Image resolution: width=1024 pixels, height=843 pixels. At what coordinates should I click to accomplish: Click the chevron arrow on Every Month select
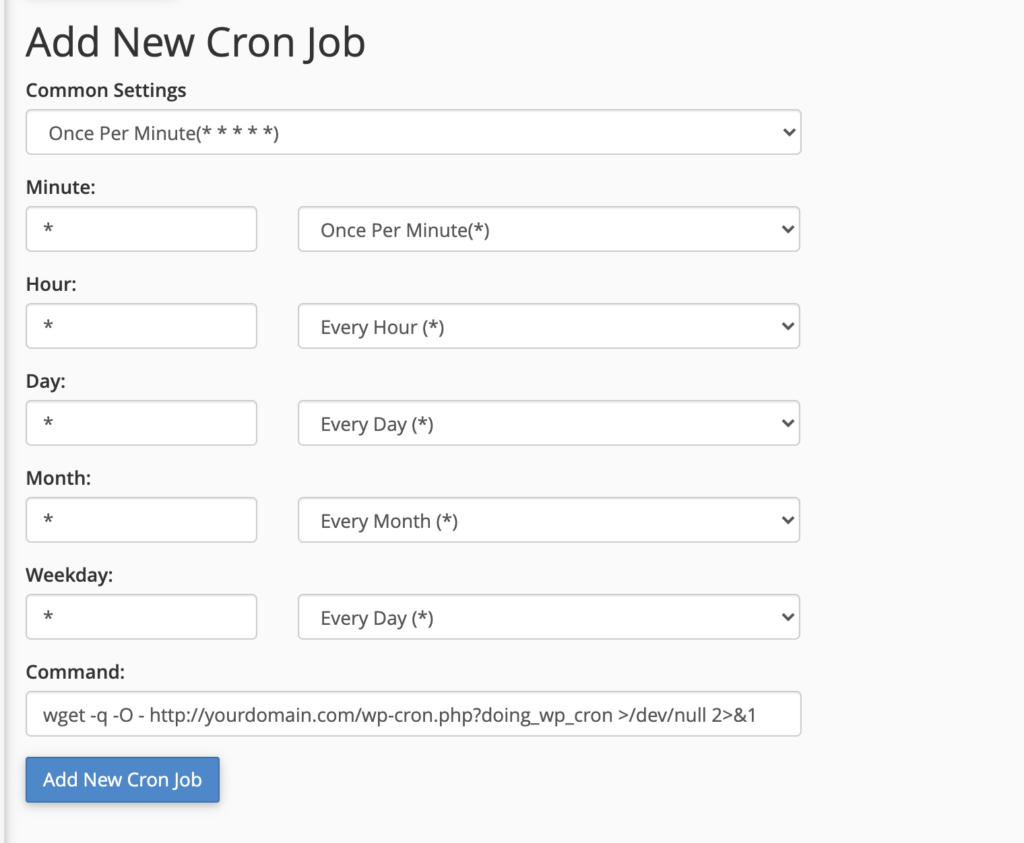788,520
